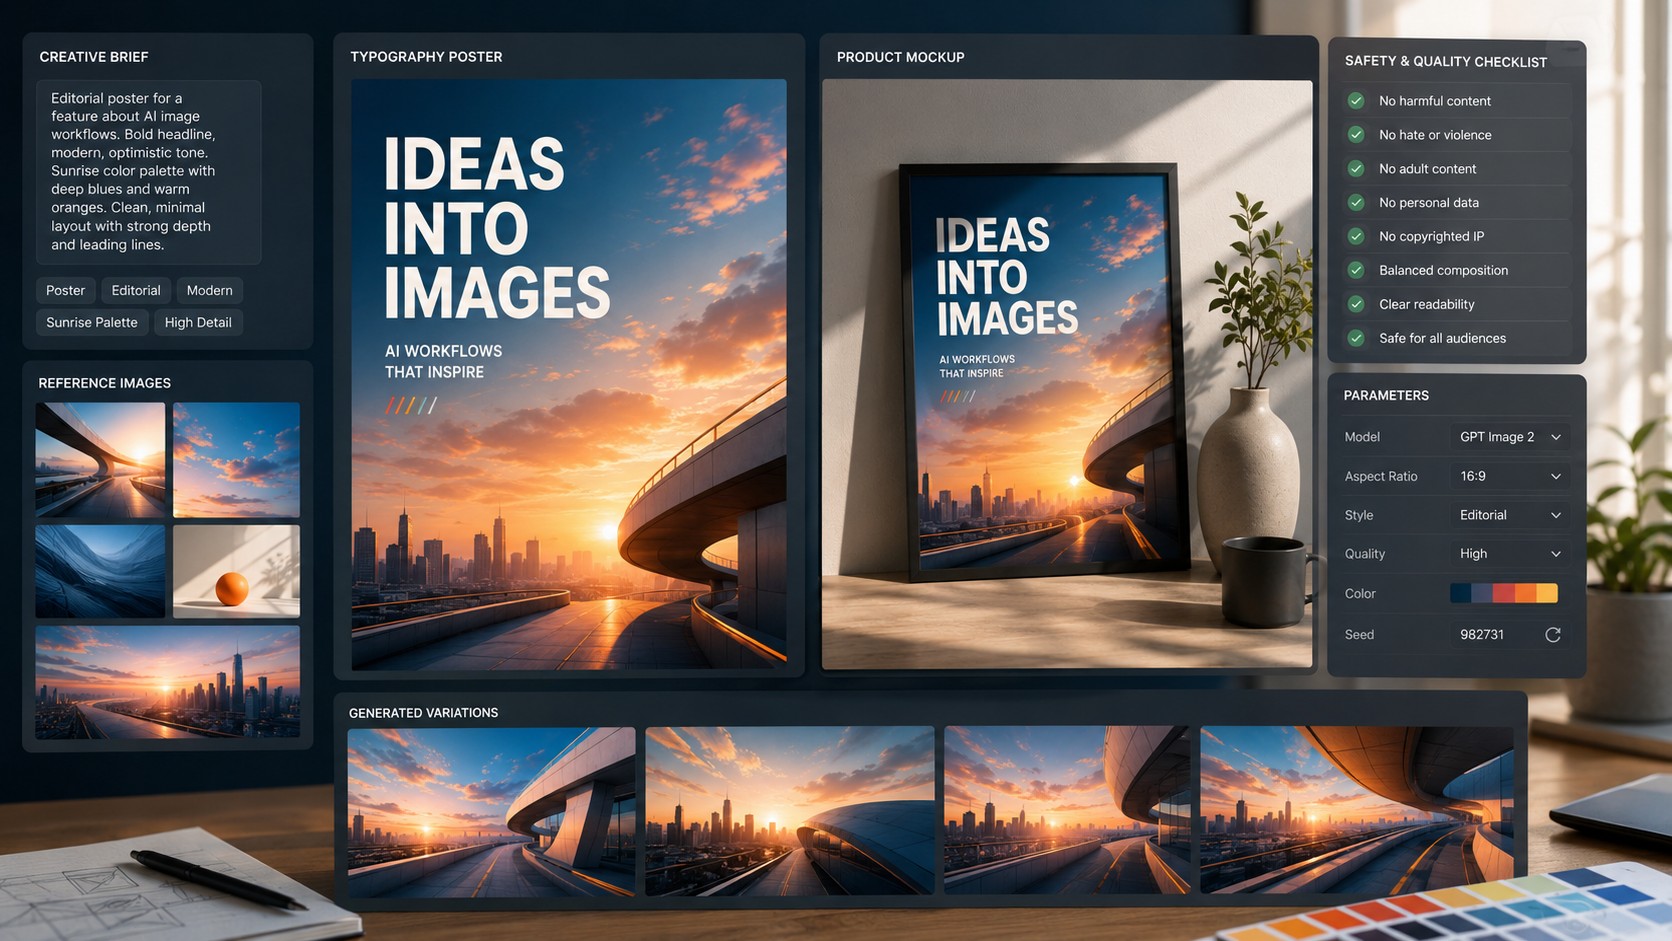Choose the orange color swatch
This screenshot has width=1672, height=941.
1525,593
